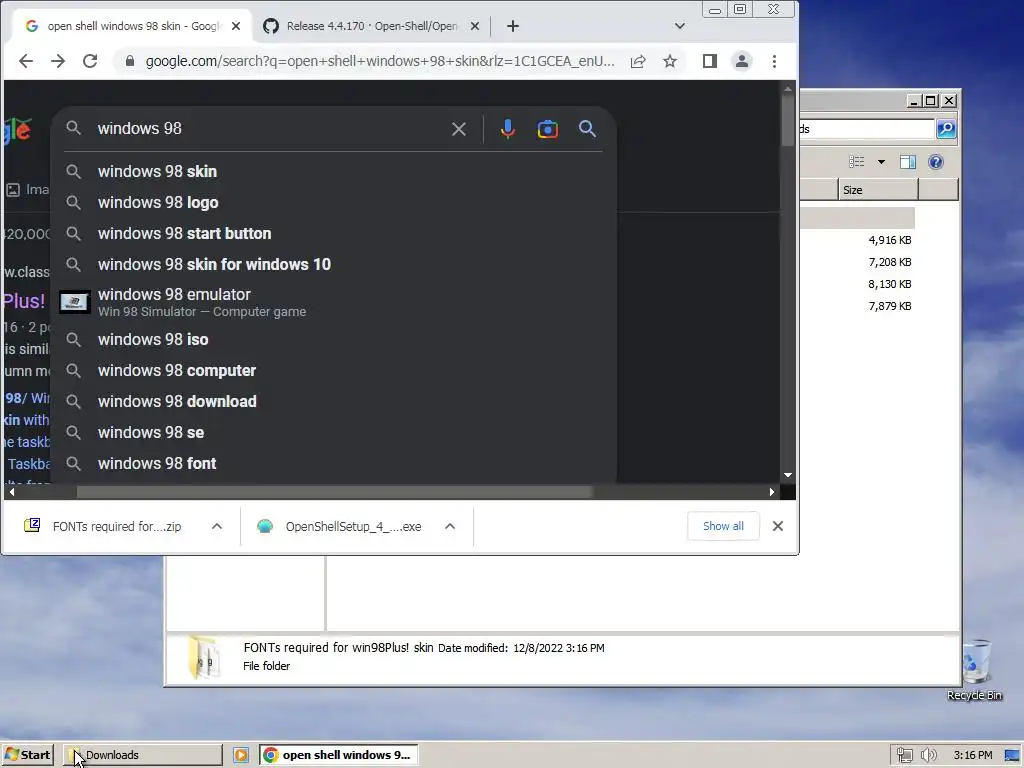Open the Explorer view options dropdown arrow
This screenshot has width=1024, height=768.
[881, 162]
